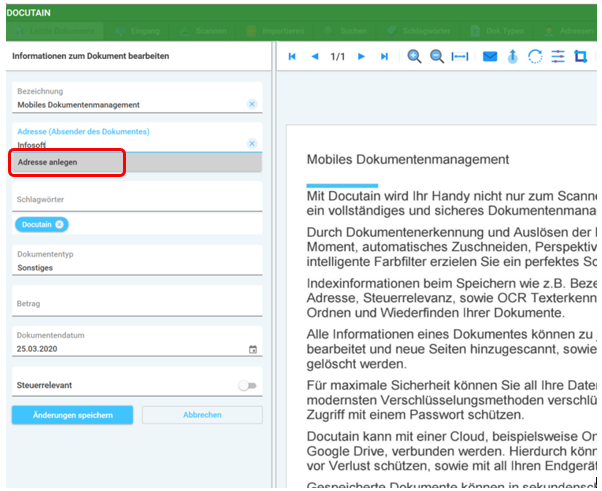602x491 pixels.
Task: Clear the Bezeichnung field
Action: [x=252, y=104]
